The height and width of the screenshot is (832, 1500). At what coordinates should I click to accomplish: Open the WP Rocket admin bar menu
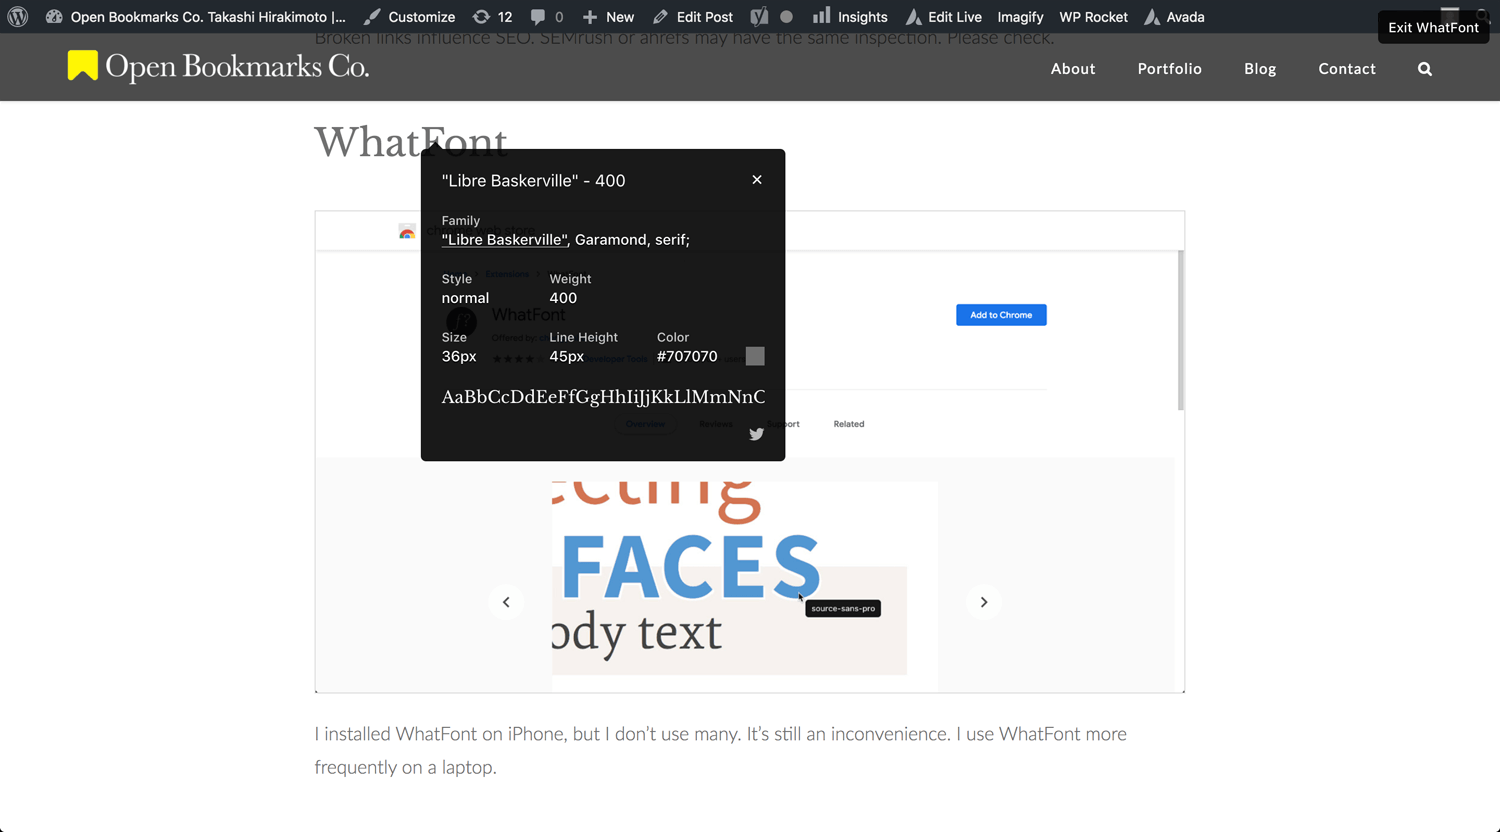pos(1093,17)
